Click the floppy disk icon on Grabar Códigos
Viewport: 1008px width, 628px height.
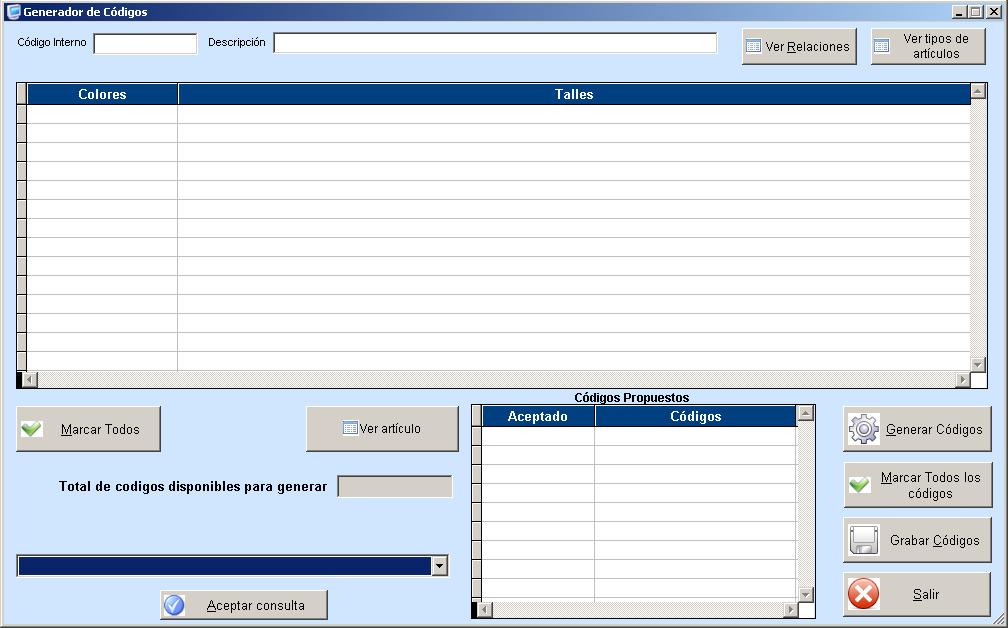pos(864,540)
